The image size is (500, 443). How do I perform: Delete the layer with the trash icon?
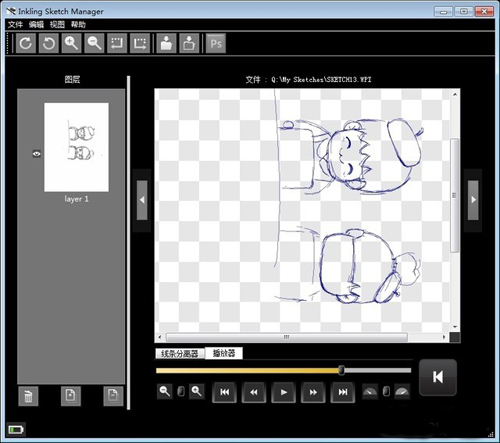(28, 396)
